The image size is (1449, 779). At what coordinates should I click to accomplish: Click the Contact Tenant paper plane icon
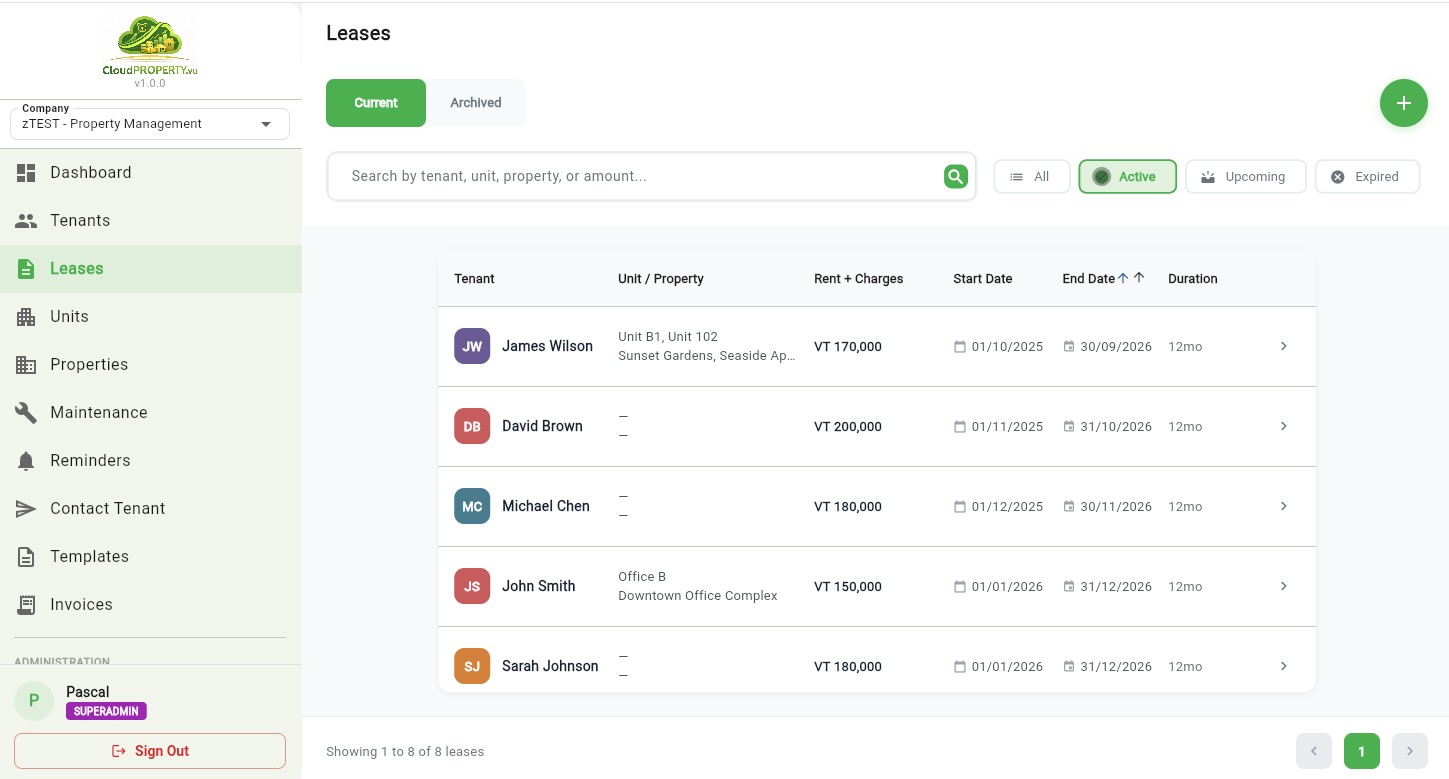pos(26,509)
